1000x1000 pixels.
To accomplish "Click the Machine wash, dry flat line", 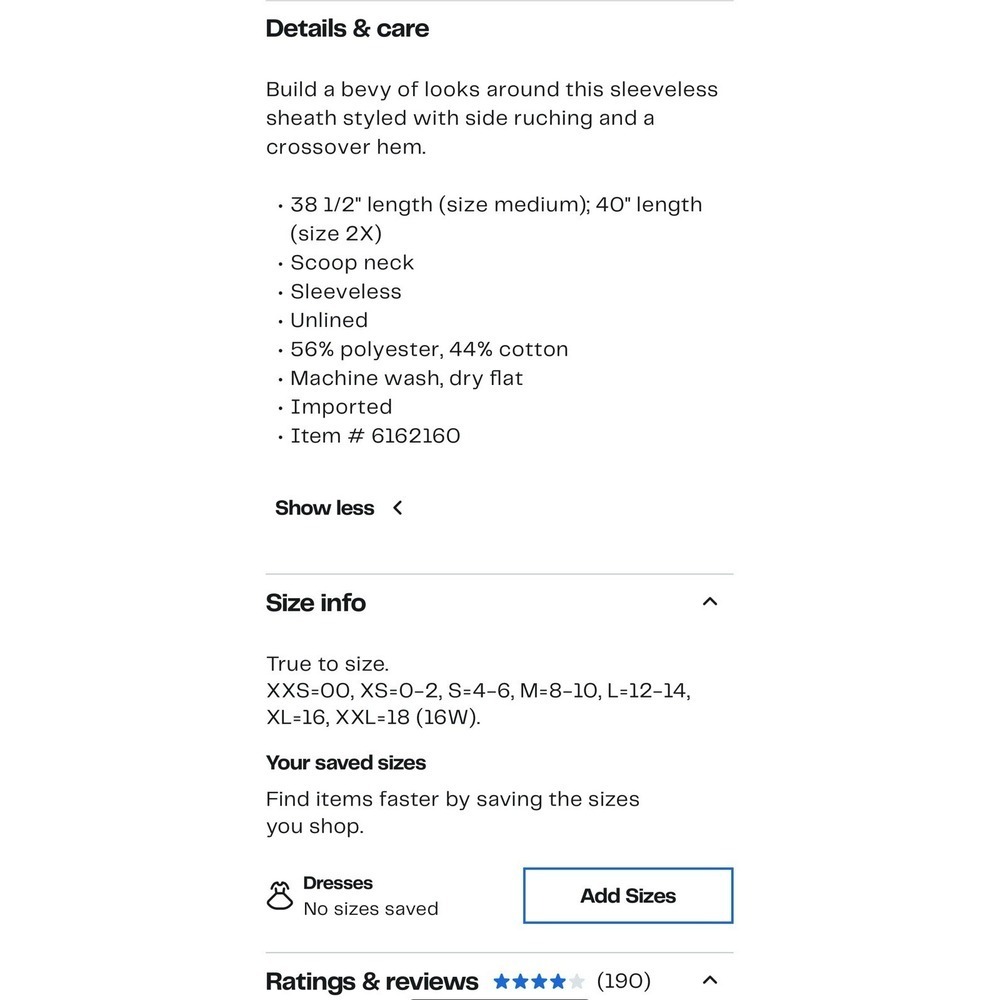I will (x=406, y=378).
